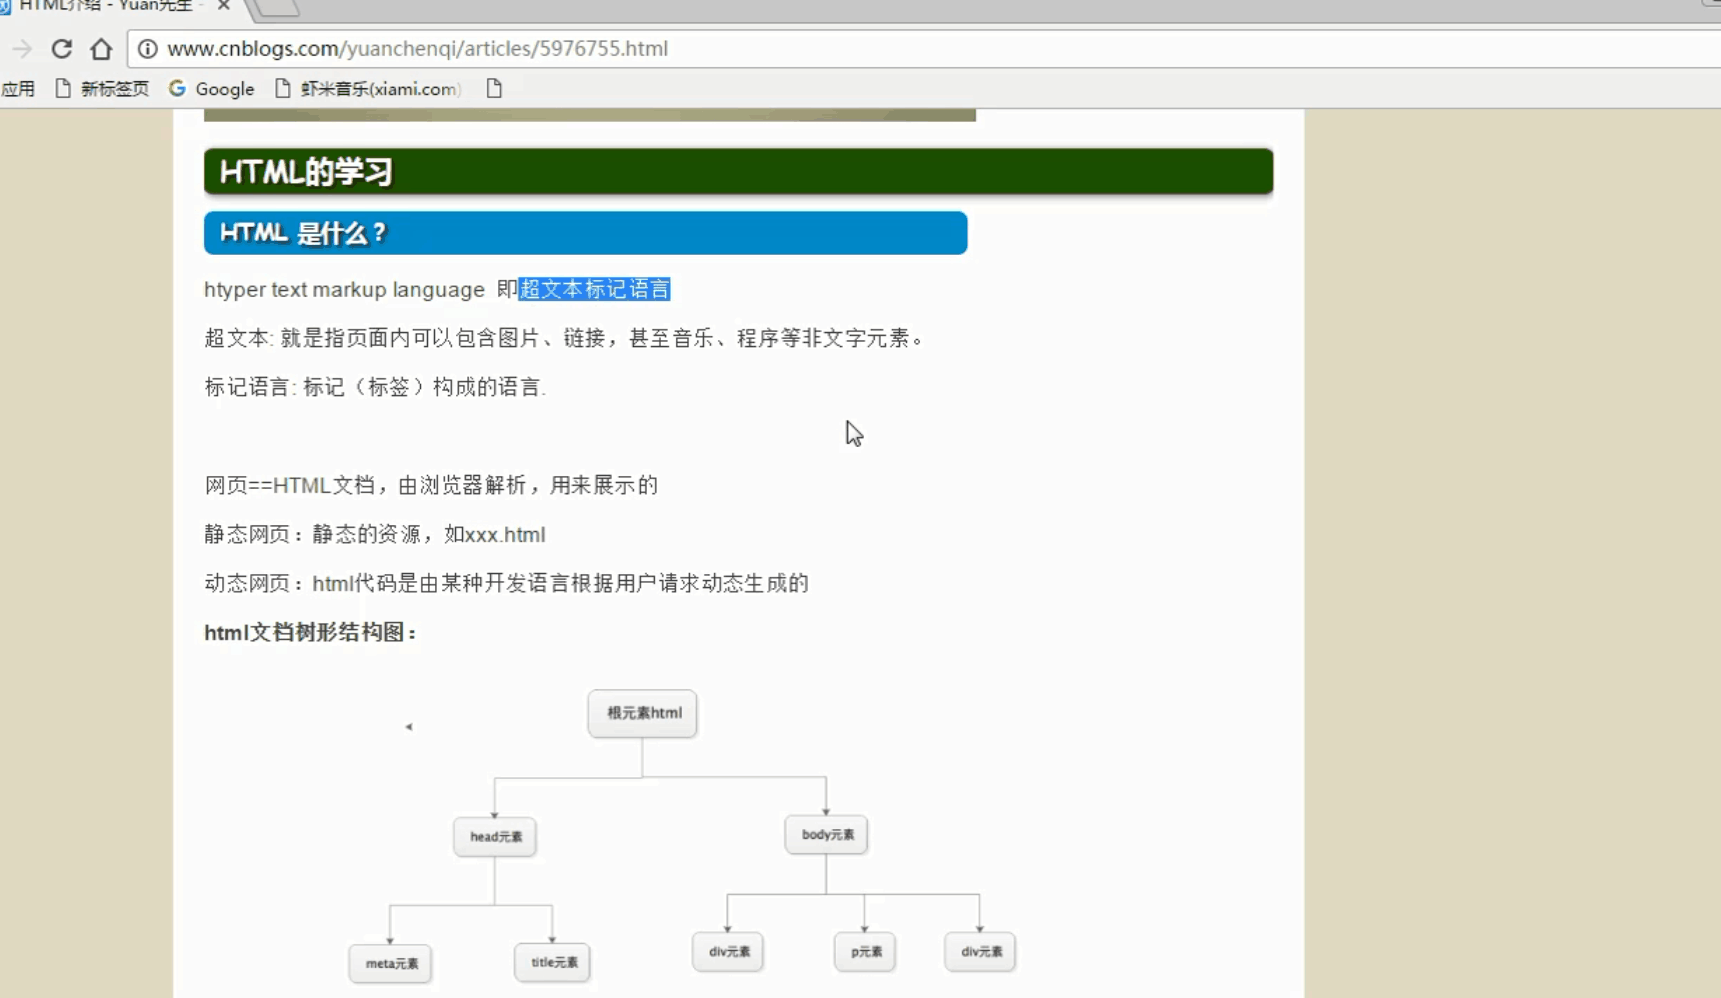Select the 根元素html node in diagram
The width and height of the screenshot is (1721, 998).
click(x=642, y=713)
